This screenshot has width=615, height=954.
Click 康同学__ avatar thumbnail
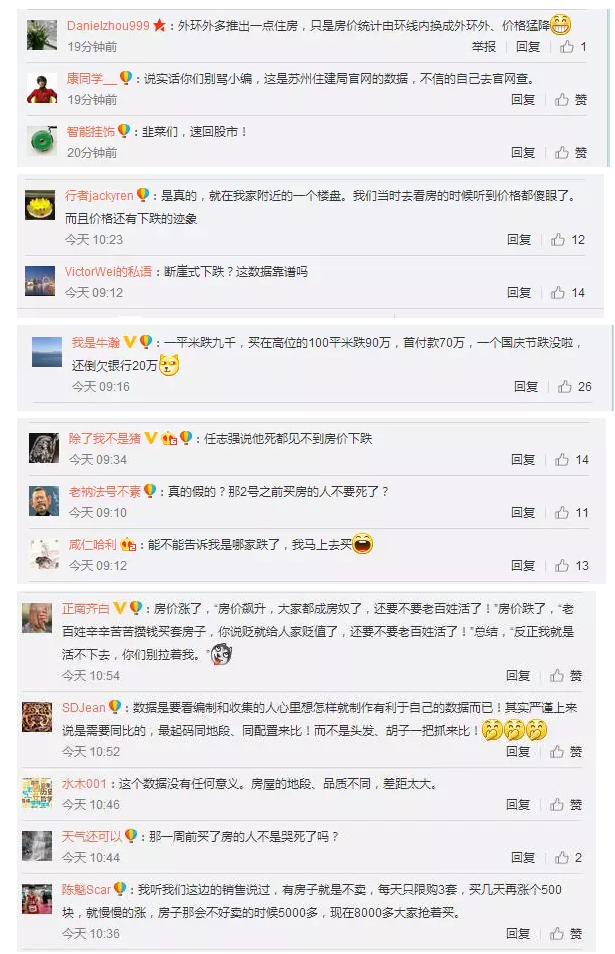pyautogui.click(x=42, y=88)
